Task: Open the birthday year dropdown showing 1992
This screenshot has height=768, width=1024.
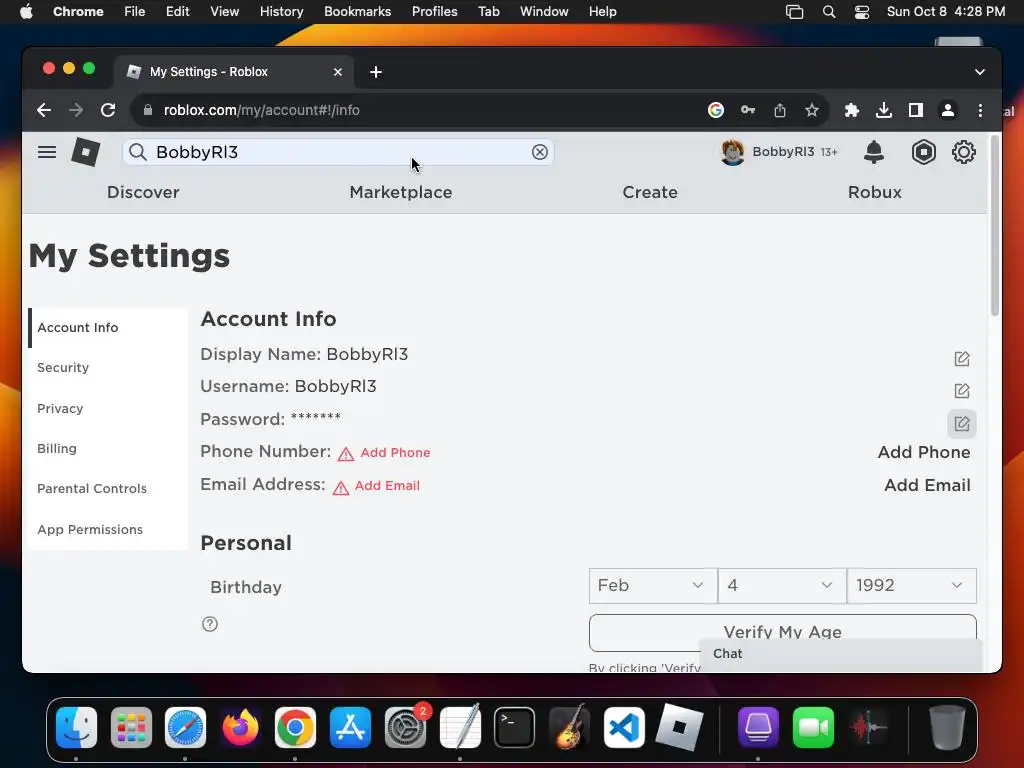Action: 912,586
